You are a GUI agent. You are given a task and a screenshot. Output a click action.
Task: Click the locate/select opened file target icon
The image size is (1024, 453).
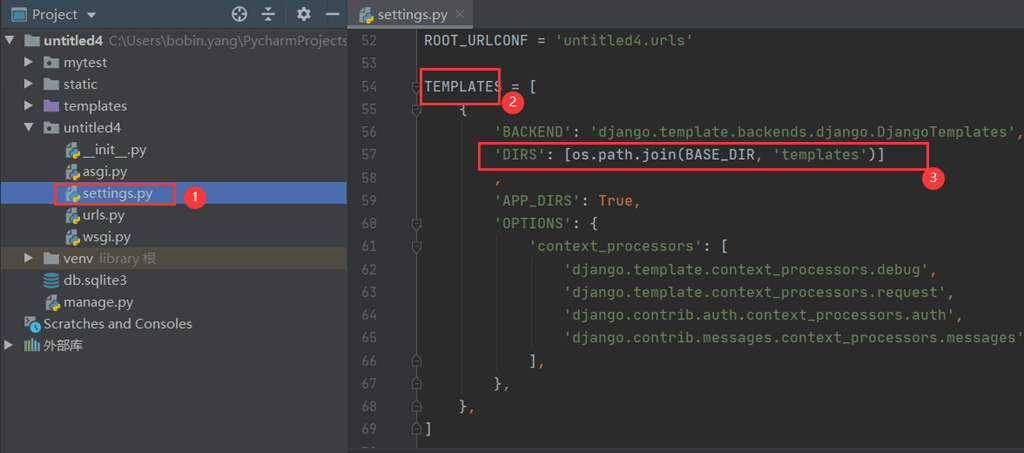(x=239, y=15)
